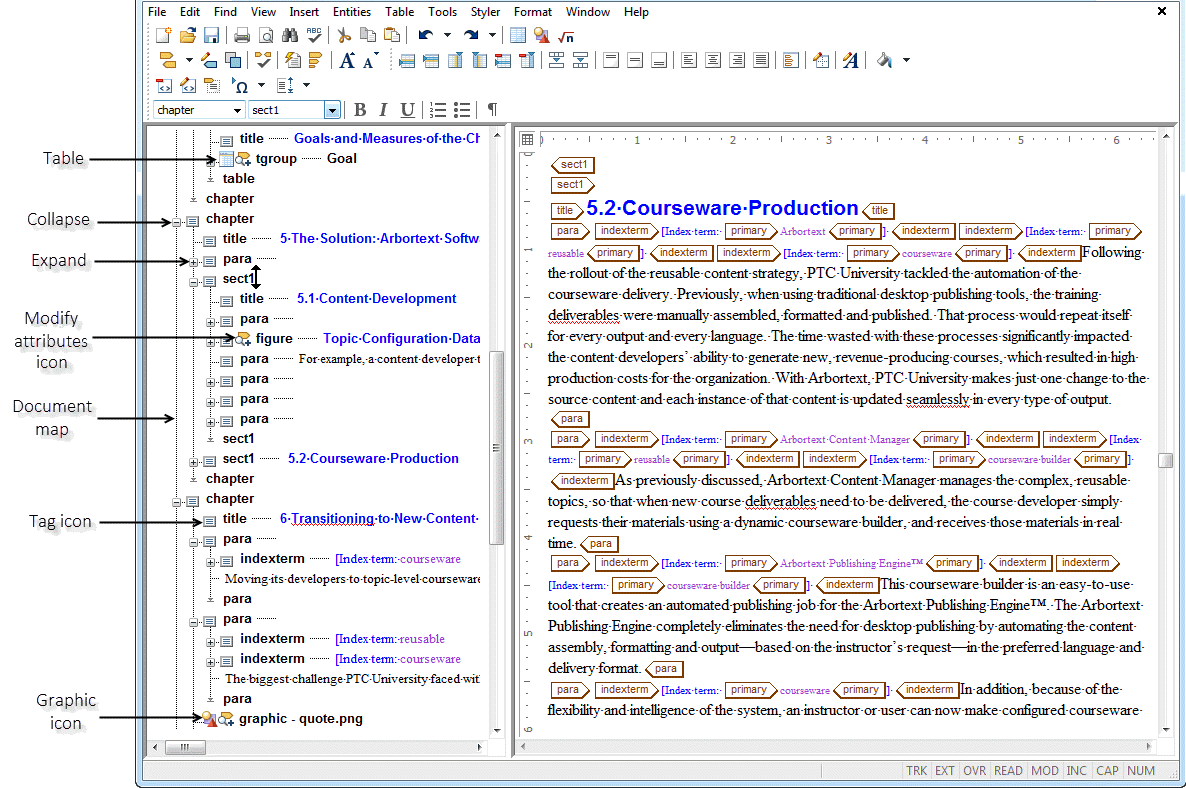This screenshot has width=1186, height=788.
Task: Redo the action arrow icon
Action: point(471,35)
